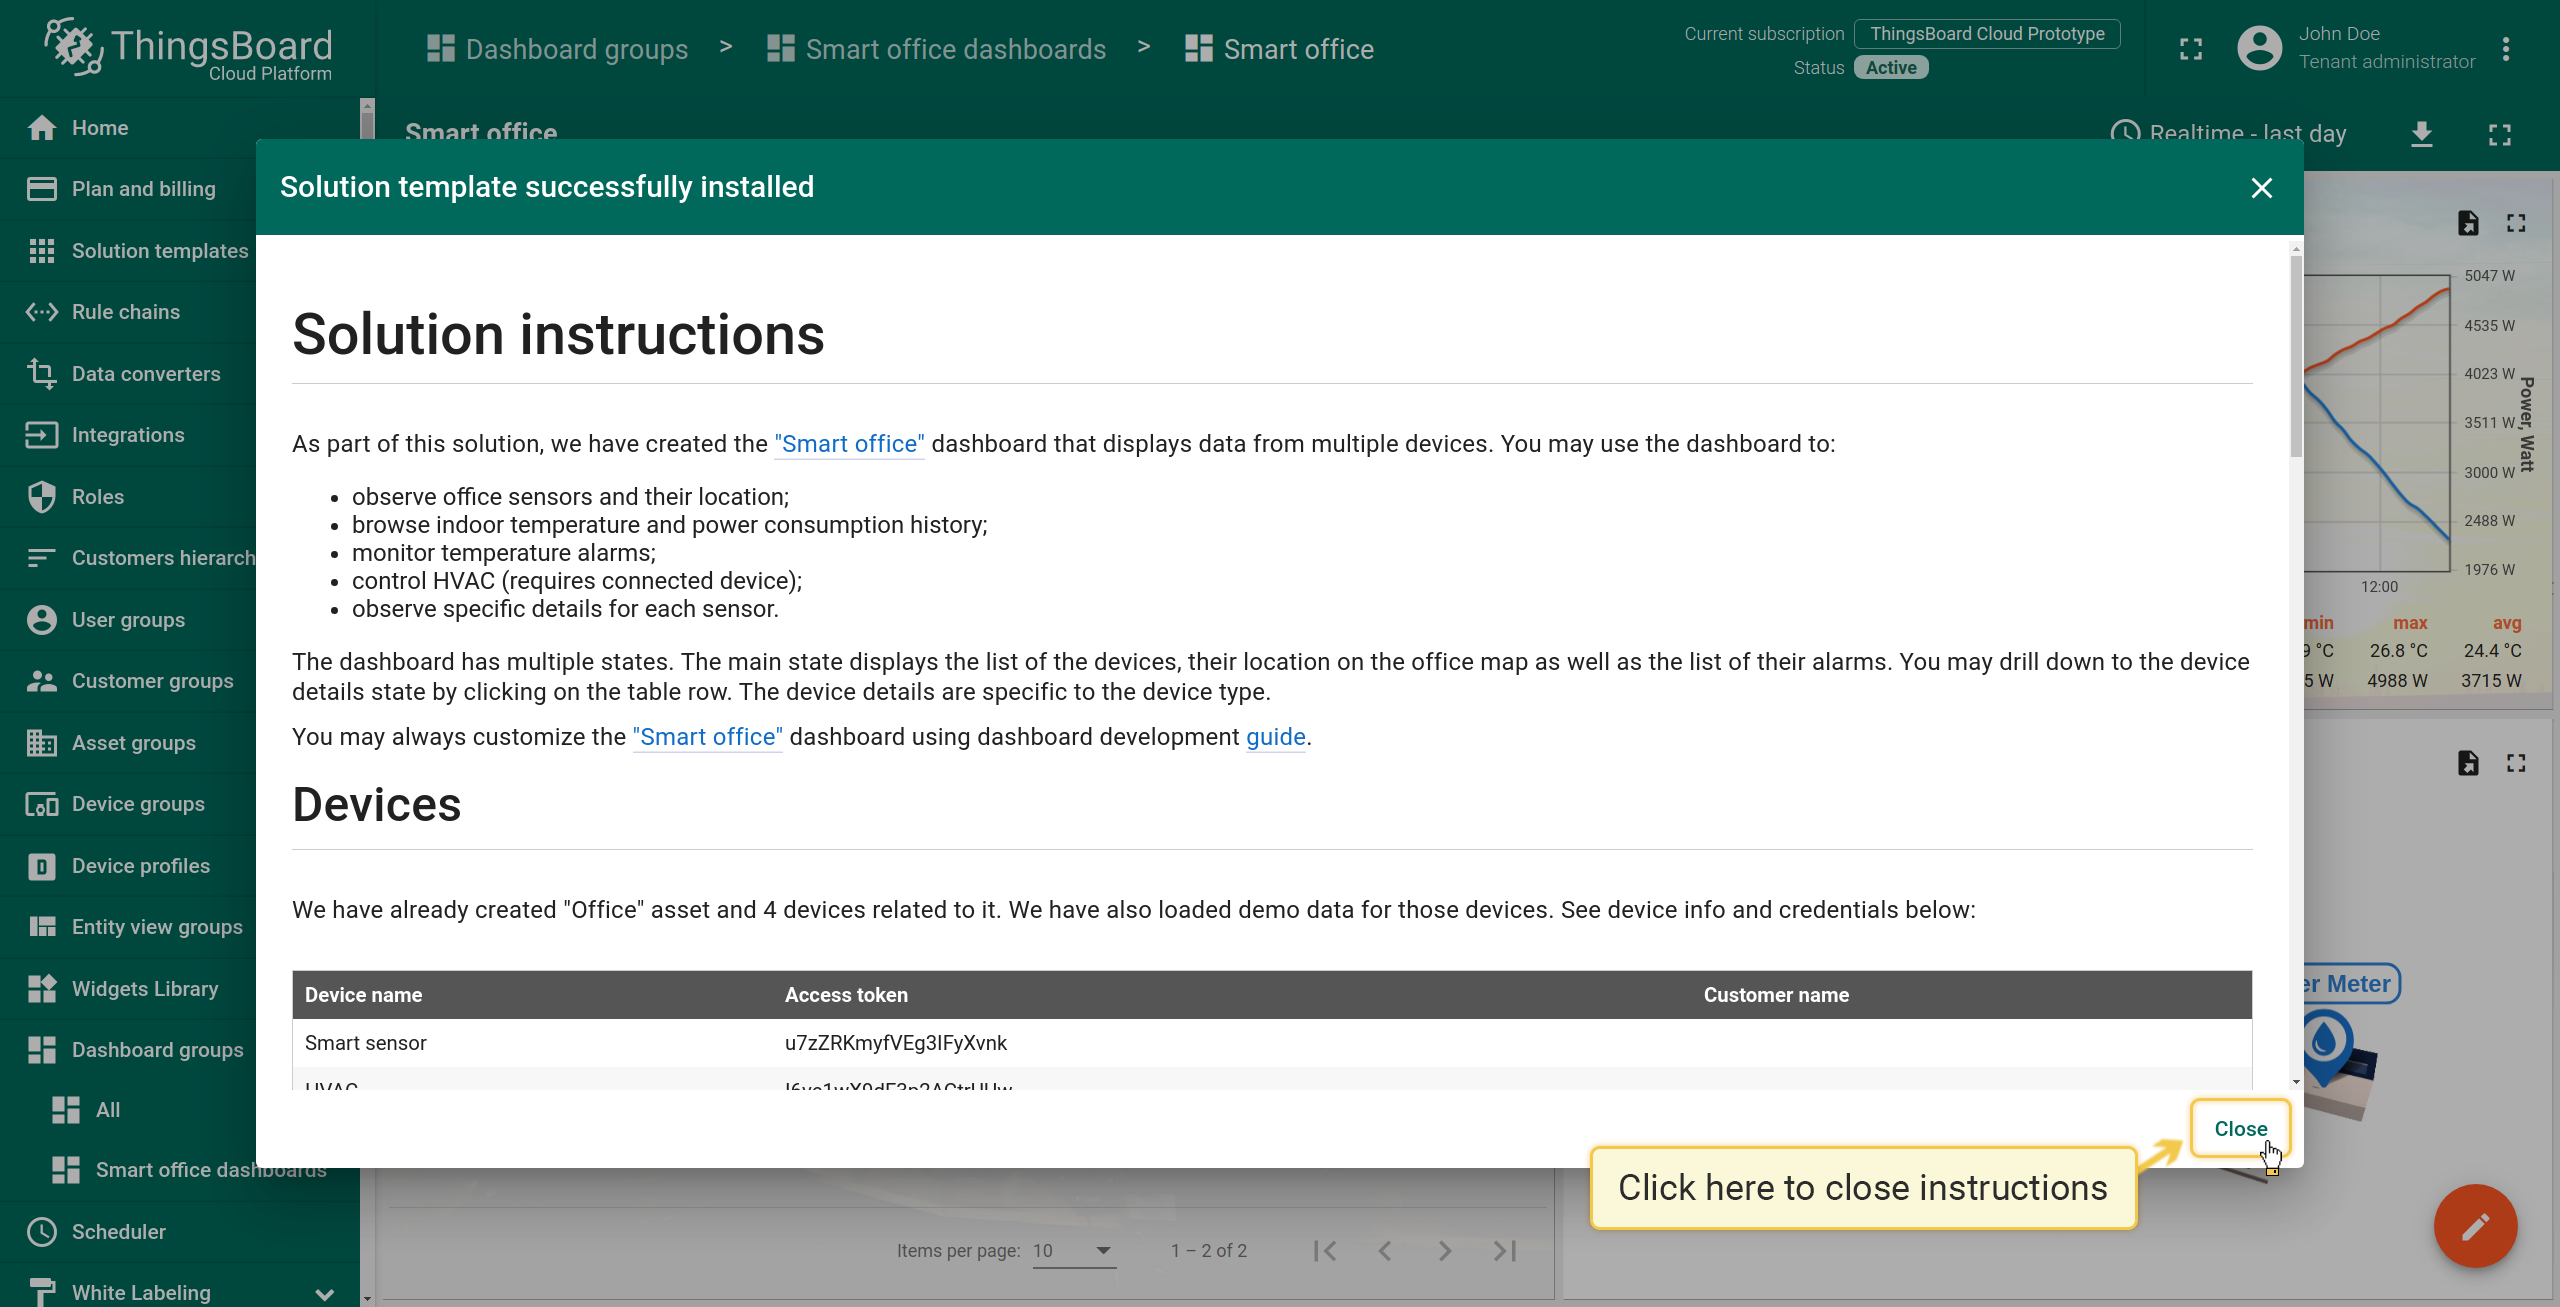Click Close button in dialog
Image resolution: width=2560 pixels, height=1307 pixels.
2240,1129
